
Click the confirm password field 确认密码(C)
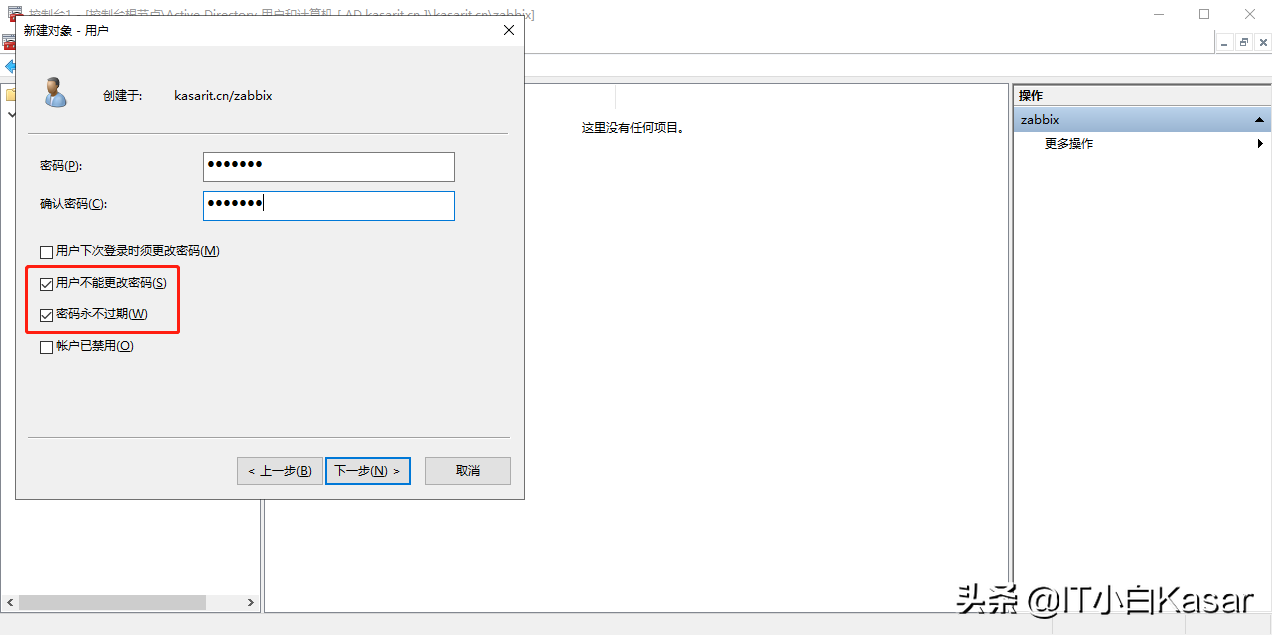328,205
